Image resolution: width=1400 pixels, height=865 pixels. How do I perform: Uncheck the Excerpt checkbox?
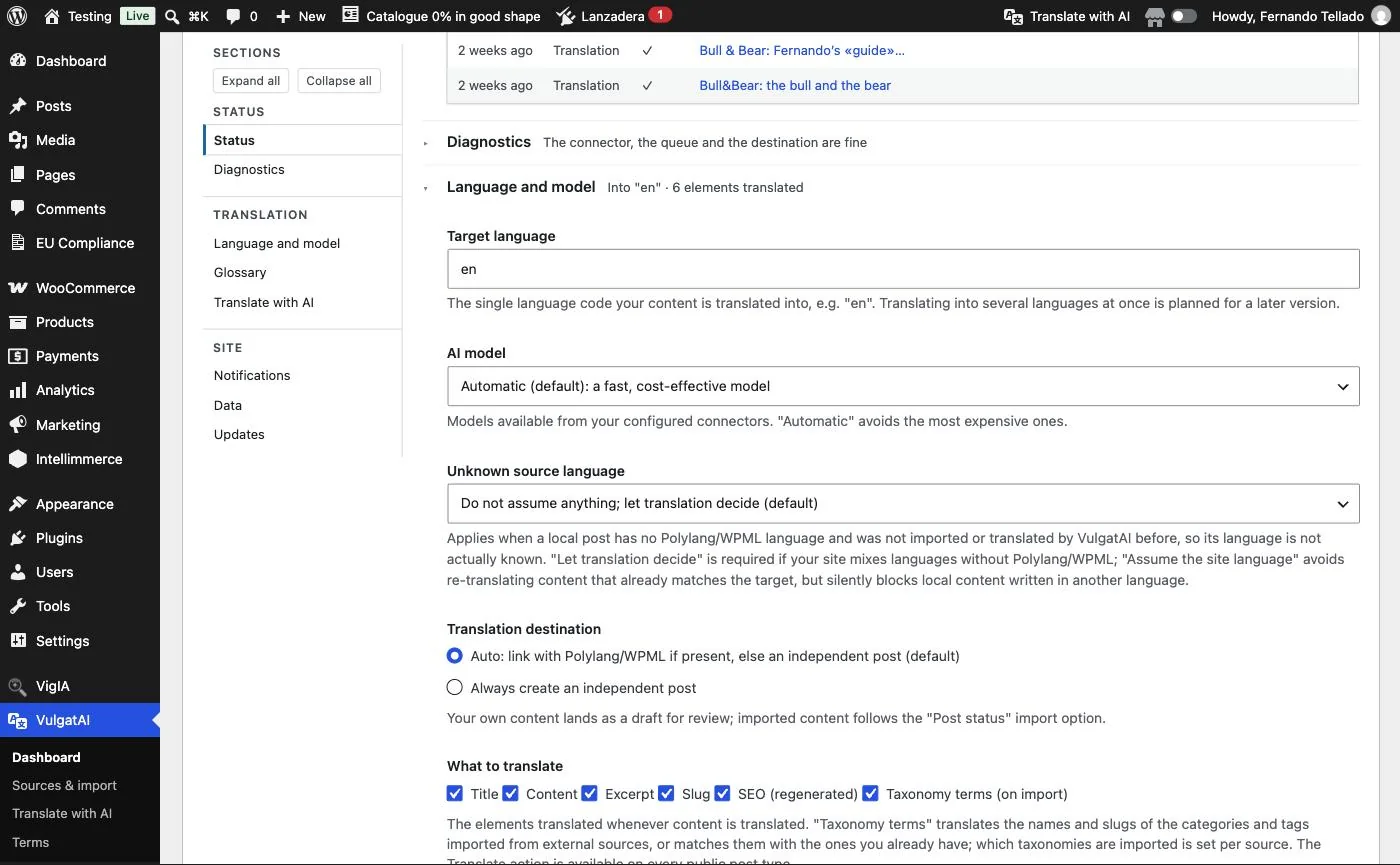click(590, 794)
